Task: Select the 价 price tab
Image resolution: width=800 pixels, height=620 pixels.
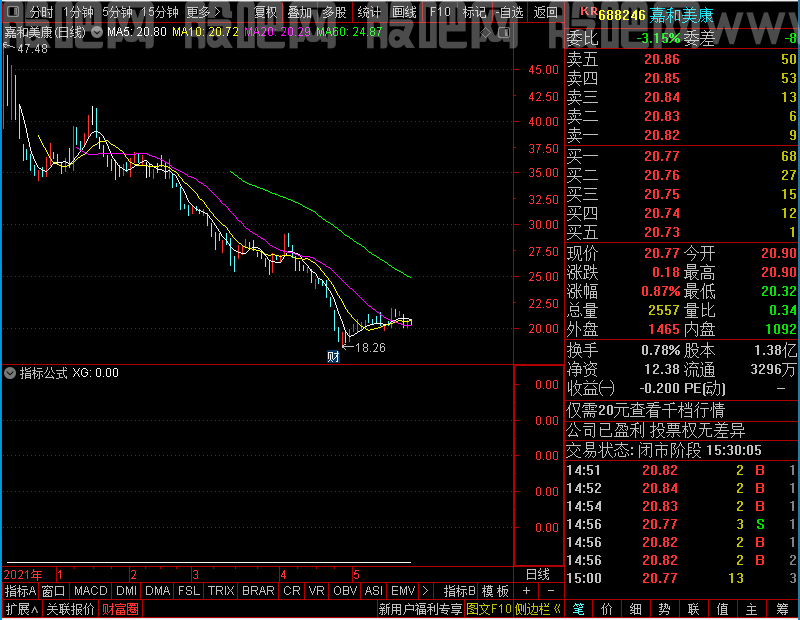Action: [x=607, y=609]
